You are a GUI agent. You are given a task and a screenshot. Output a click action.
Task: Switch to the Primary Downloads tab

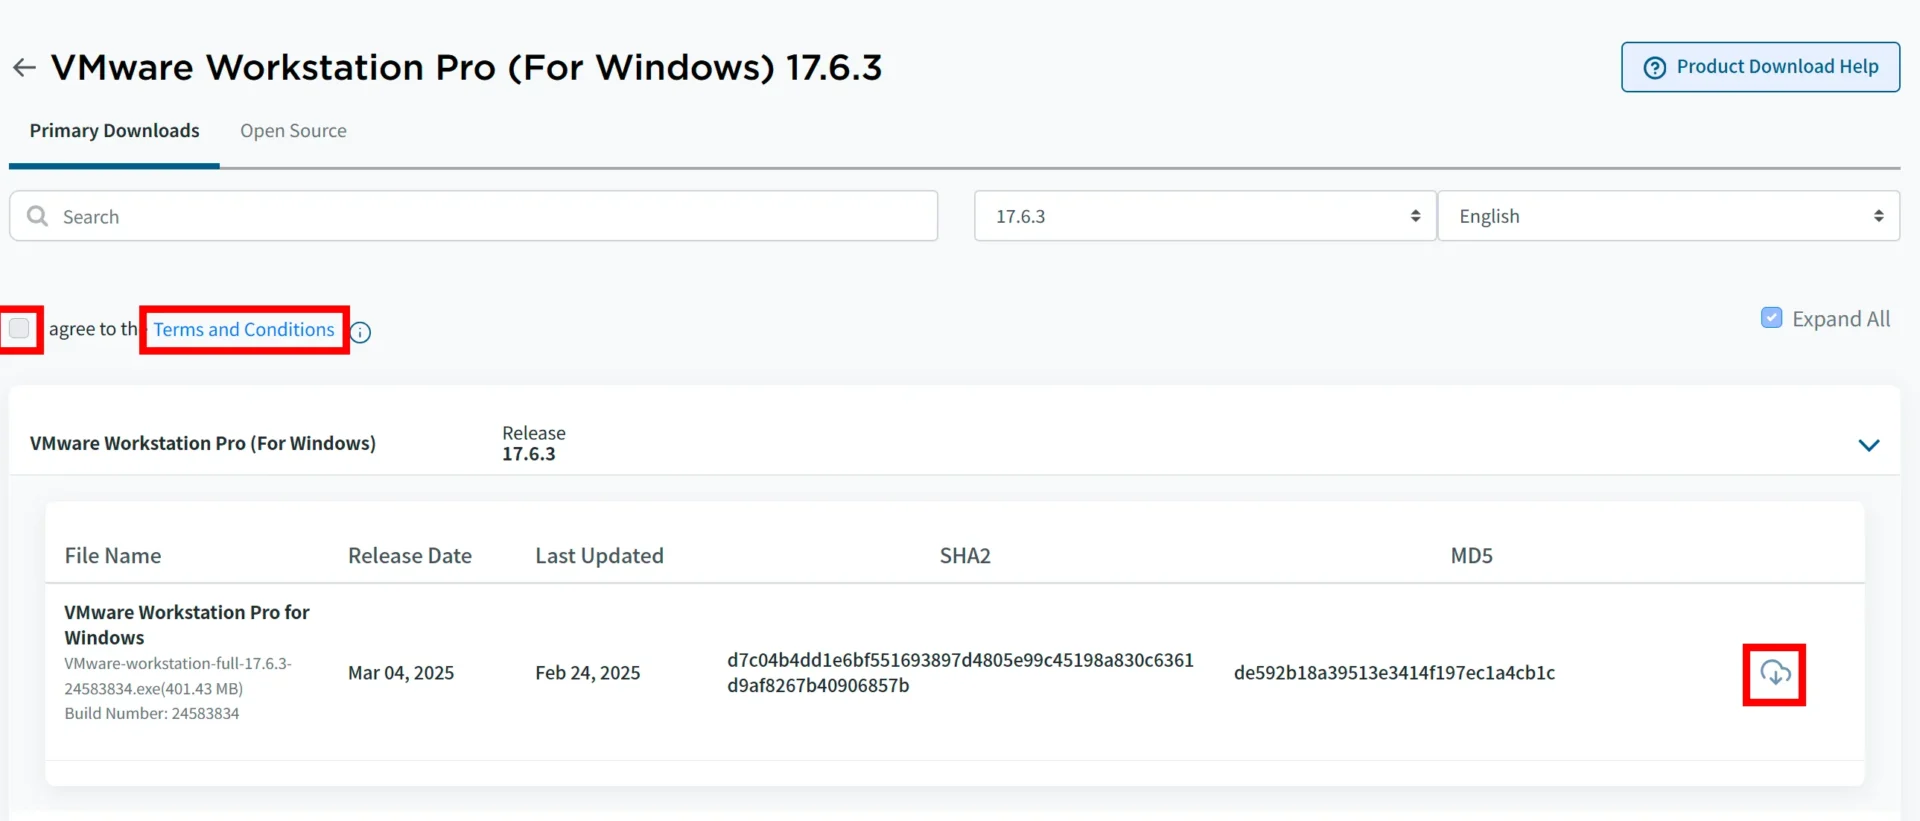pos(114,131)
